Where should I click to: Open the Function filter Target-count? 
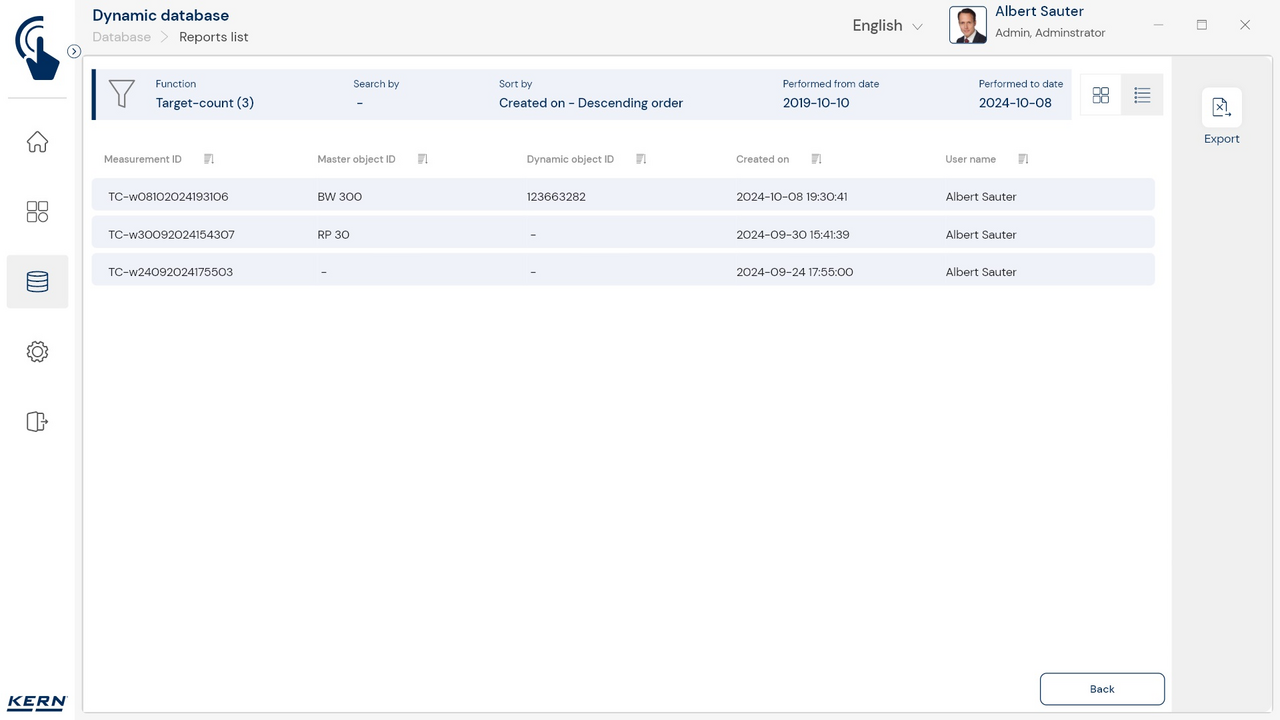coord(204,103)
